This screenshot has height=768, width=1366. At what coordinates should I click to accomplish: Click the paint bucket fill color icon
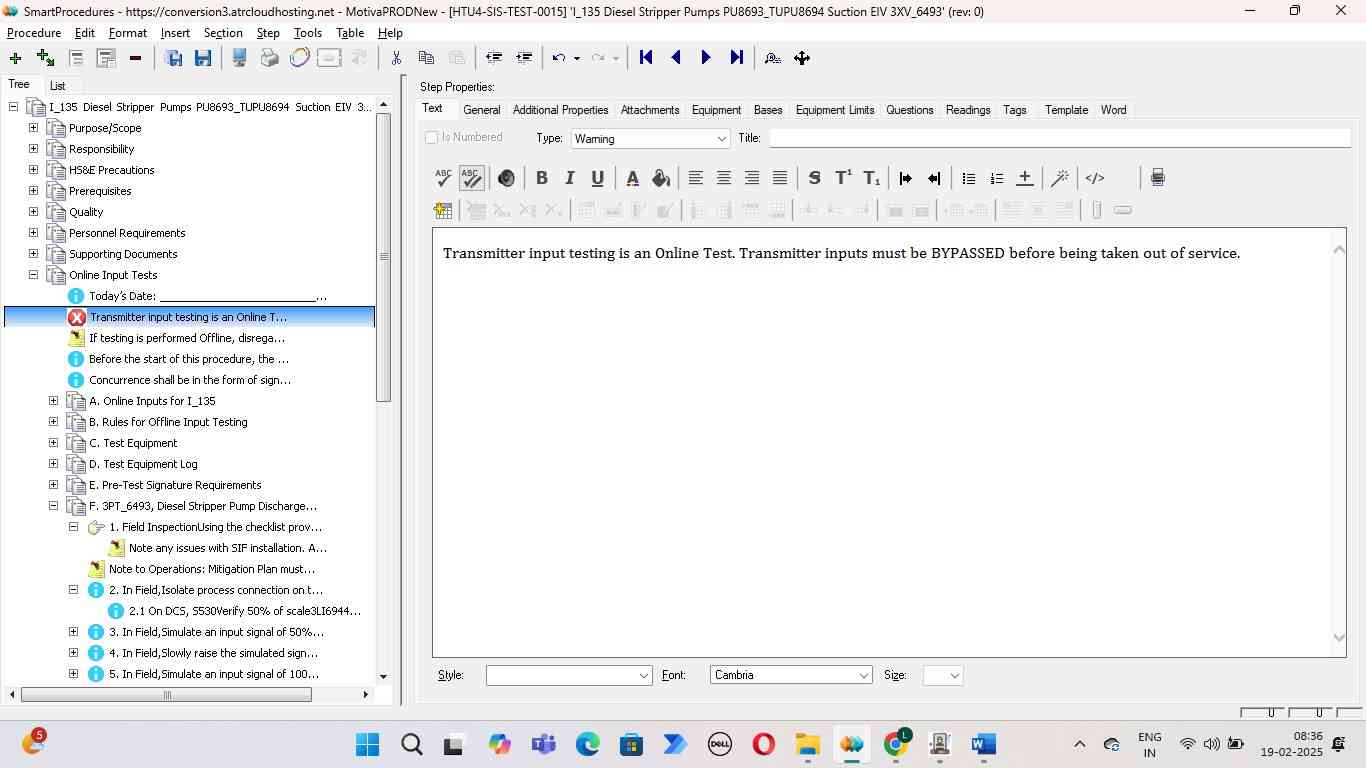tap(660, 178)
